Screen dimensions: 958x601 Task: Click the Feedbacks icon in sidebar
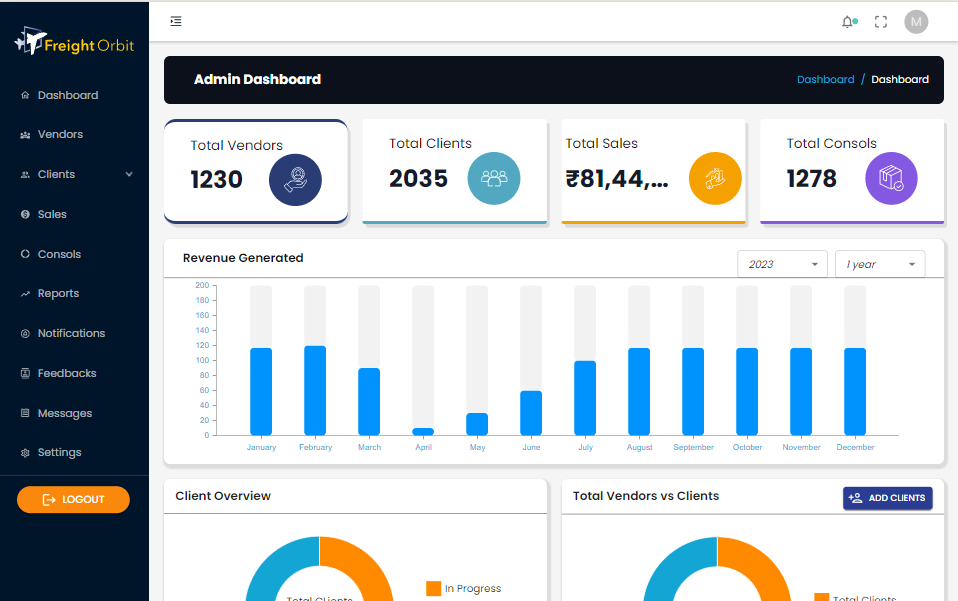[25, 373]
